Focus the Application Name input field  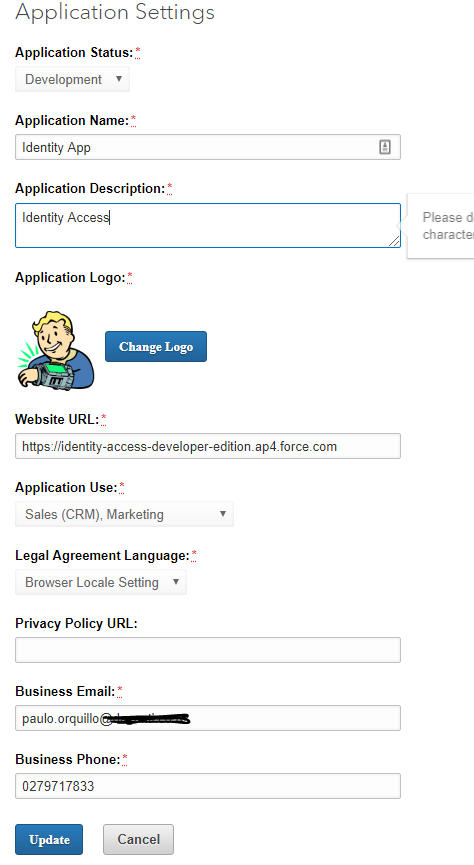pos(208,147)
